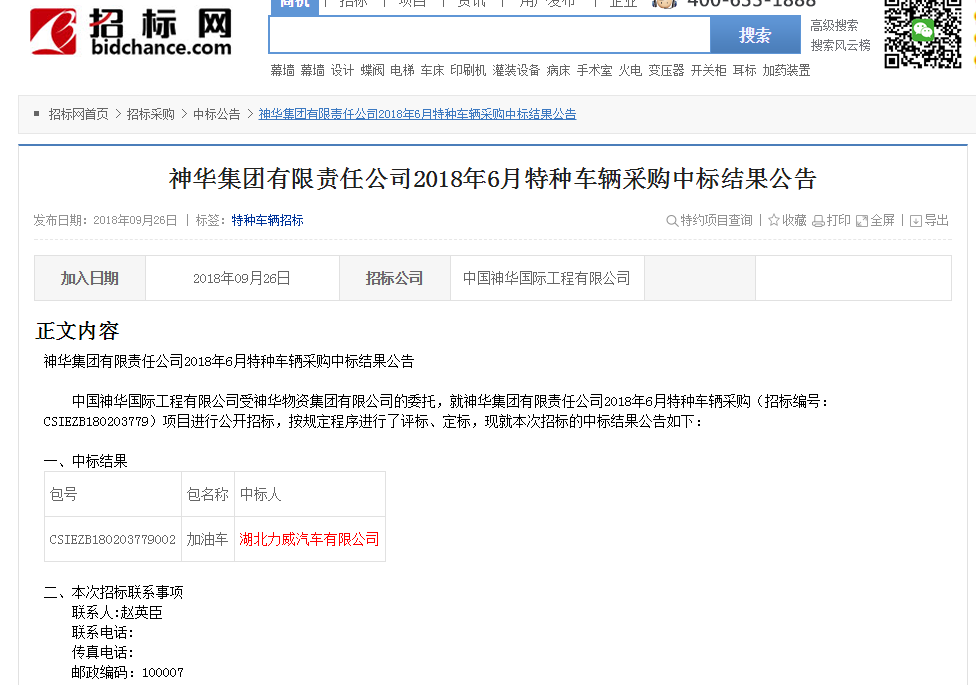This screenshot has height=685, width=976.
Task: Click the 特约项目查询 link text
Action: [716, 220]
